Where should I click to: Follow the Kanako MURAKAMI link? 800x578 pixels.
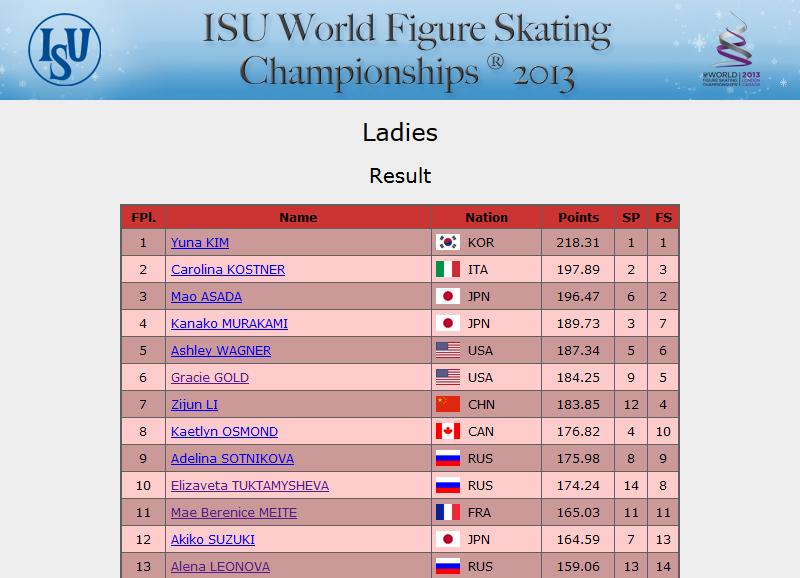coord(229,323)
